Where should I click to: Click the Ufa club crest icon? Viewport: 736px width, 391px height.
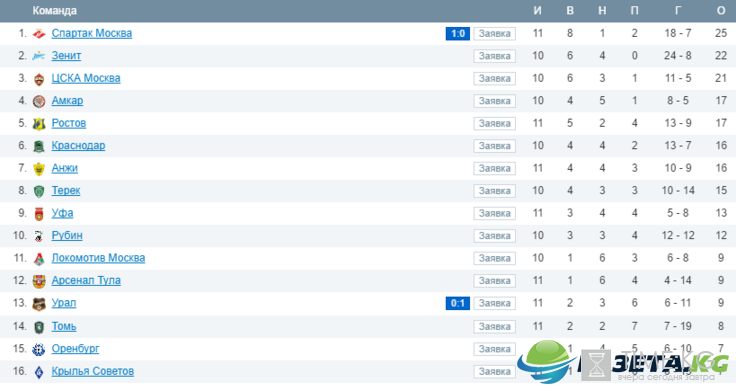click(x=39, y=214)
